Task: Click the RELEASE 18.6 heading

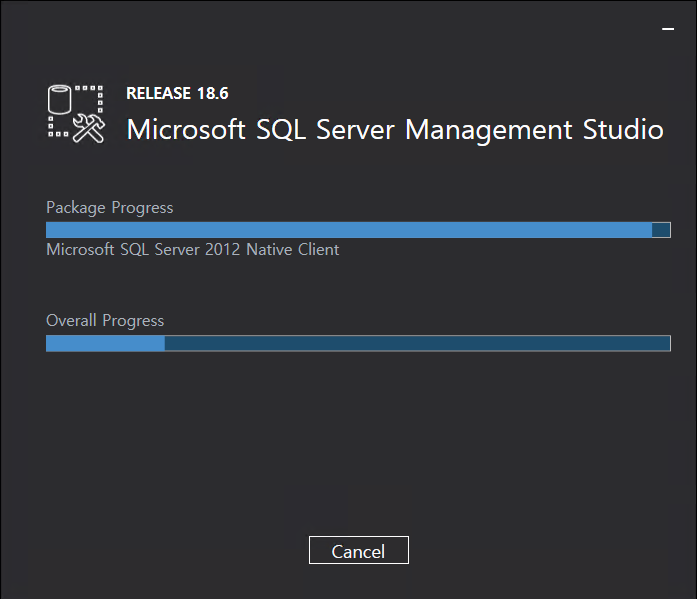Action: pyautogui.click(x=177, y=93)
